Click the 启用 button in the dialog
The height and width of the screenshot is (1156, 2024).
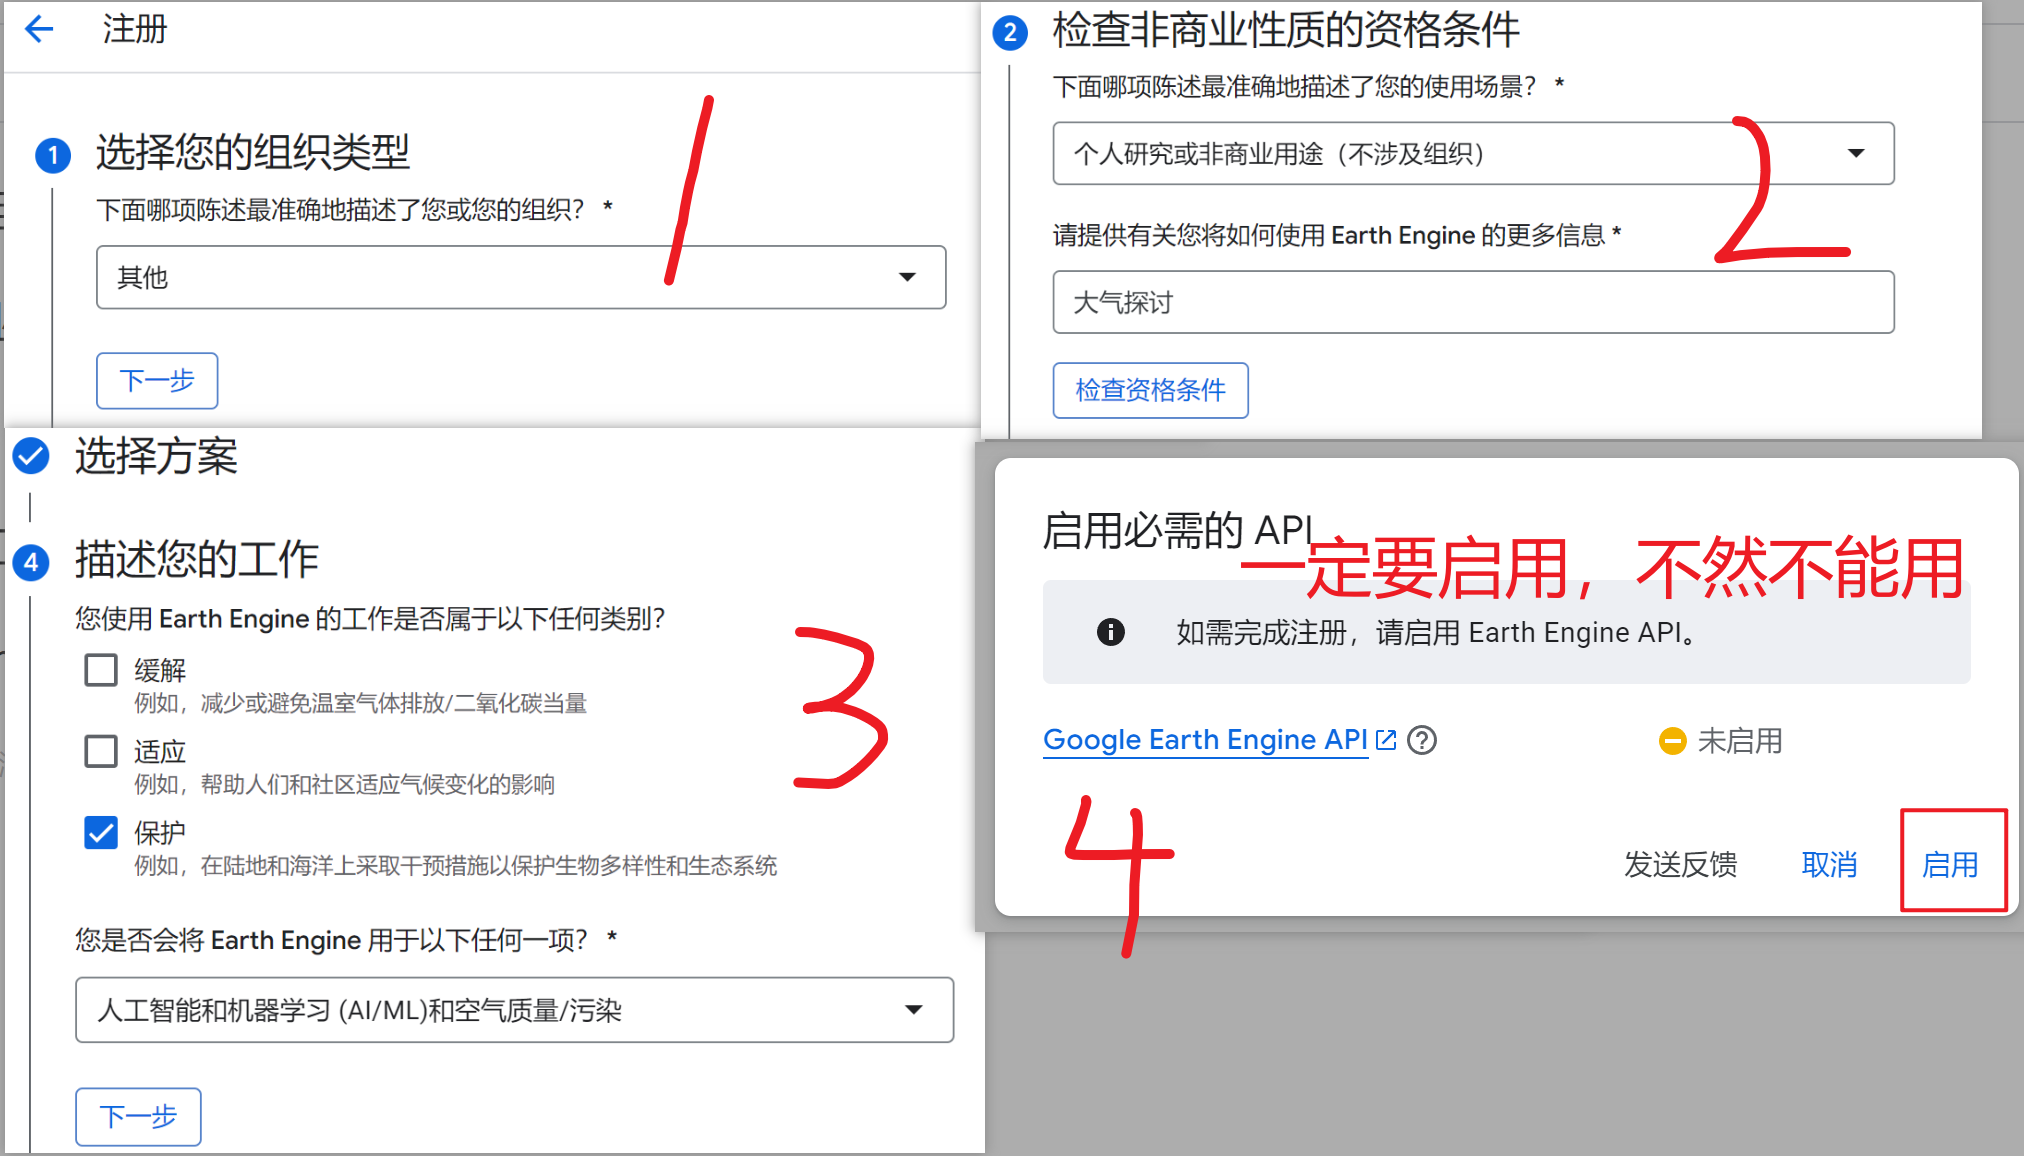click(1950, 864)
